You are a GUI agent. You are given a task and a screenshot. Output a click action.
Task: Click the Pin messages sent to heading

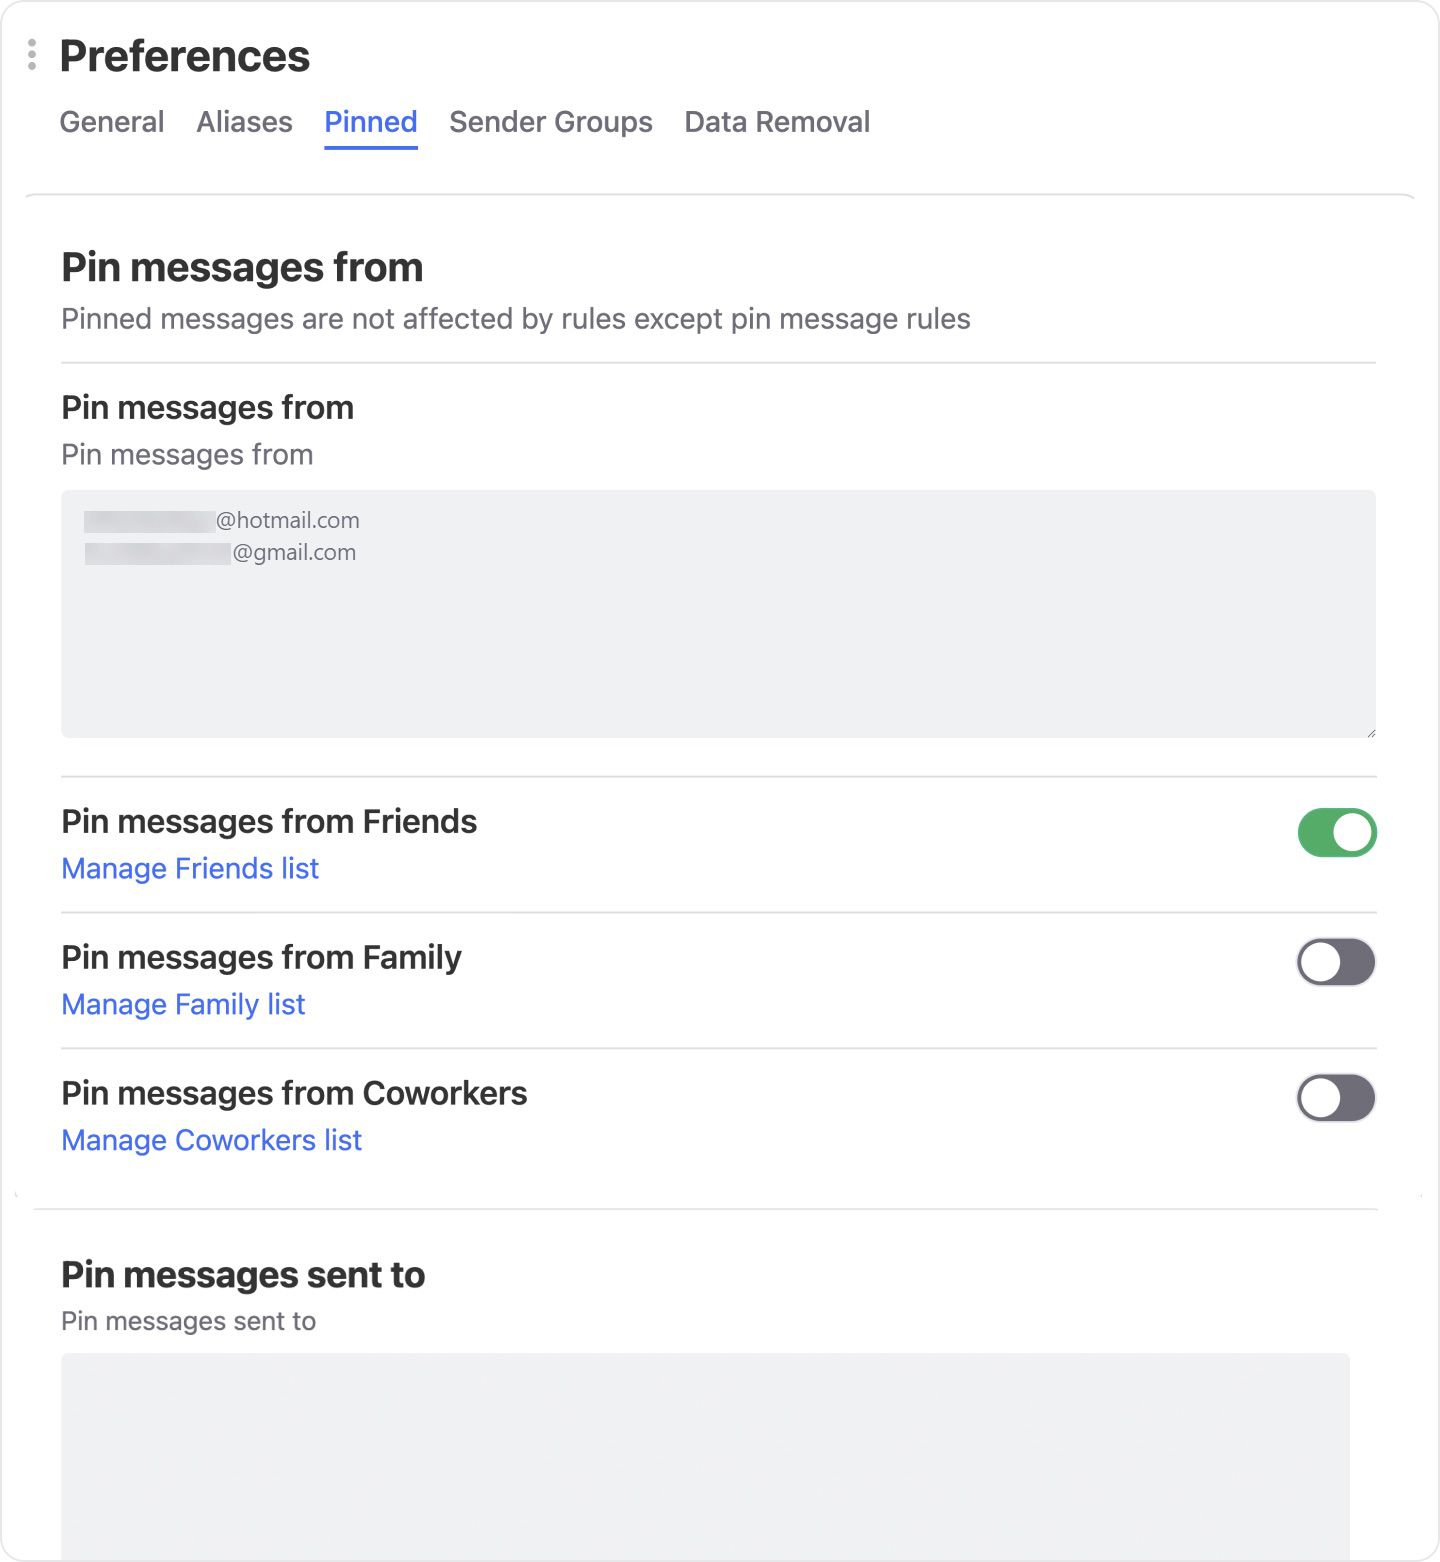click(x=243, y=1274)
